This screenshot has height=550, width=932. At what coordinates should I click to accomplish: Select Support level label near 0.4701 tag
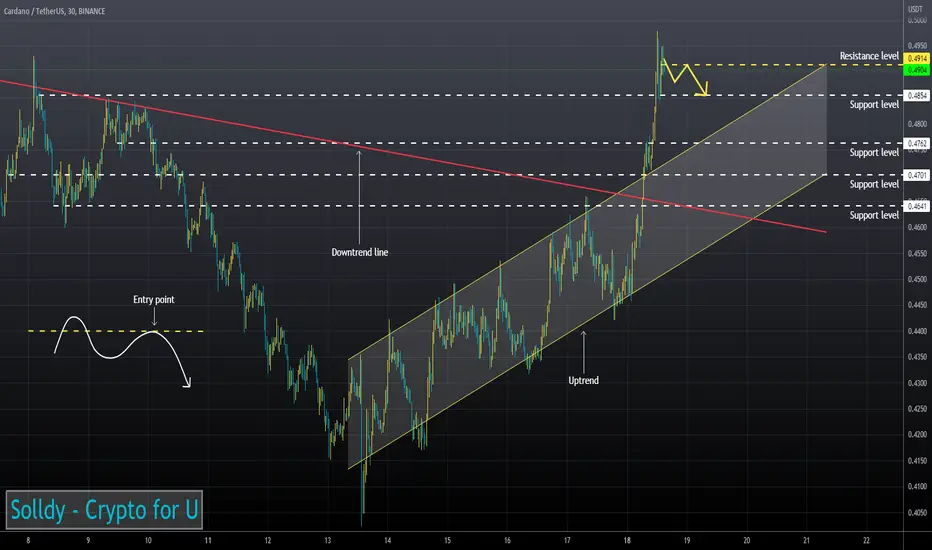click(x=874, y=184)
